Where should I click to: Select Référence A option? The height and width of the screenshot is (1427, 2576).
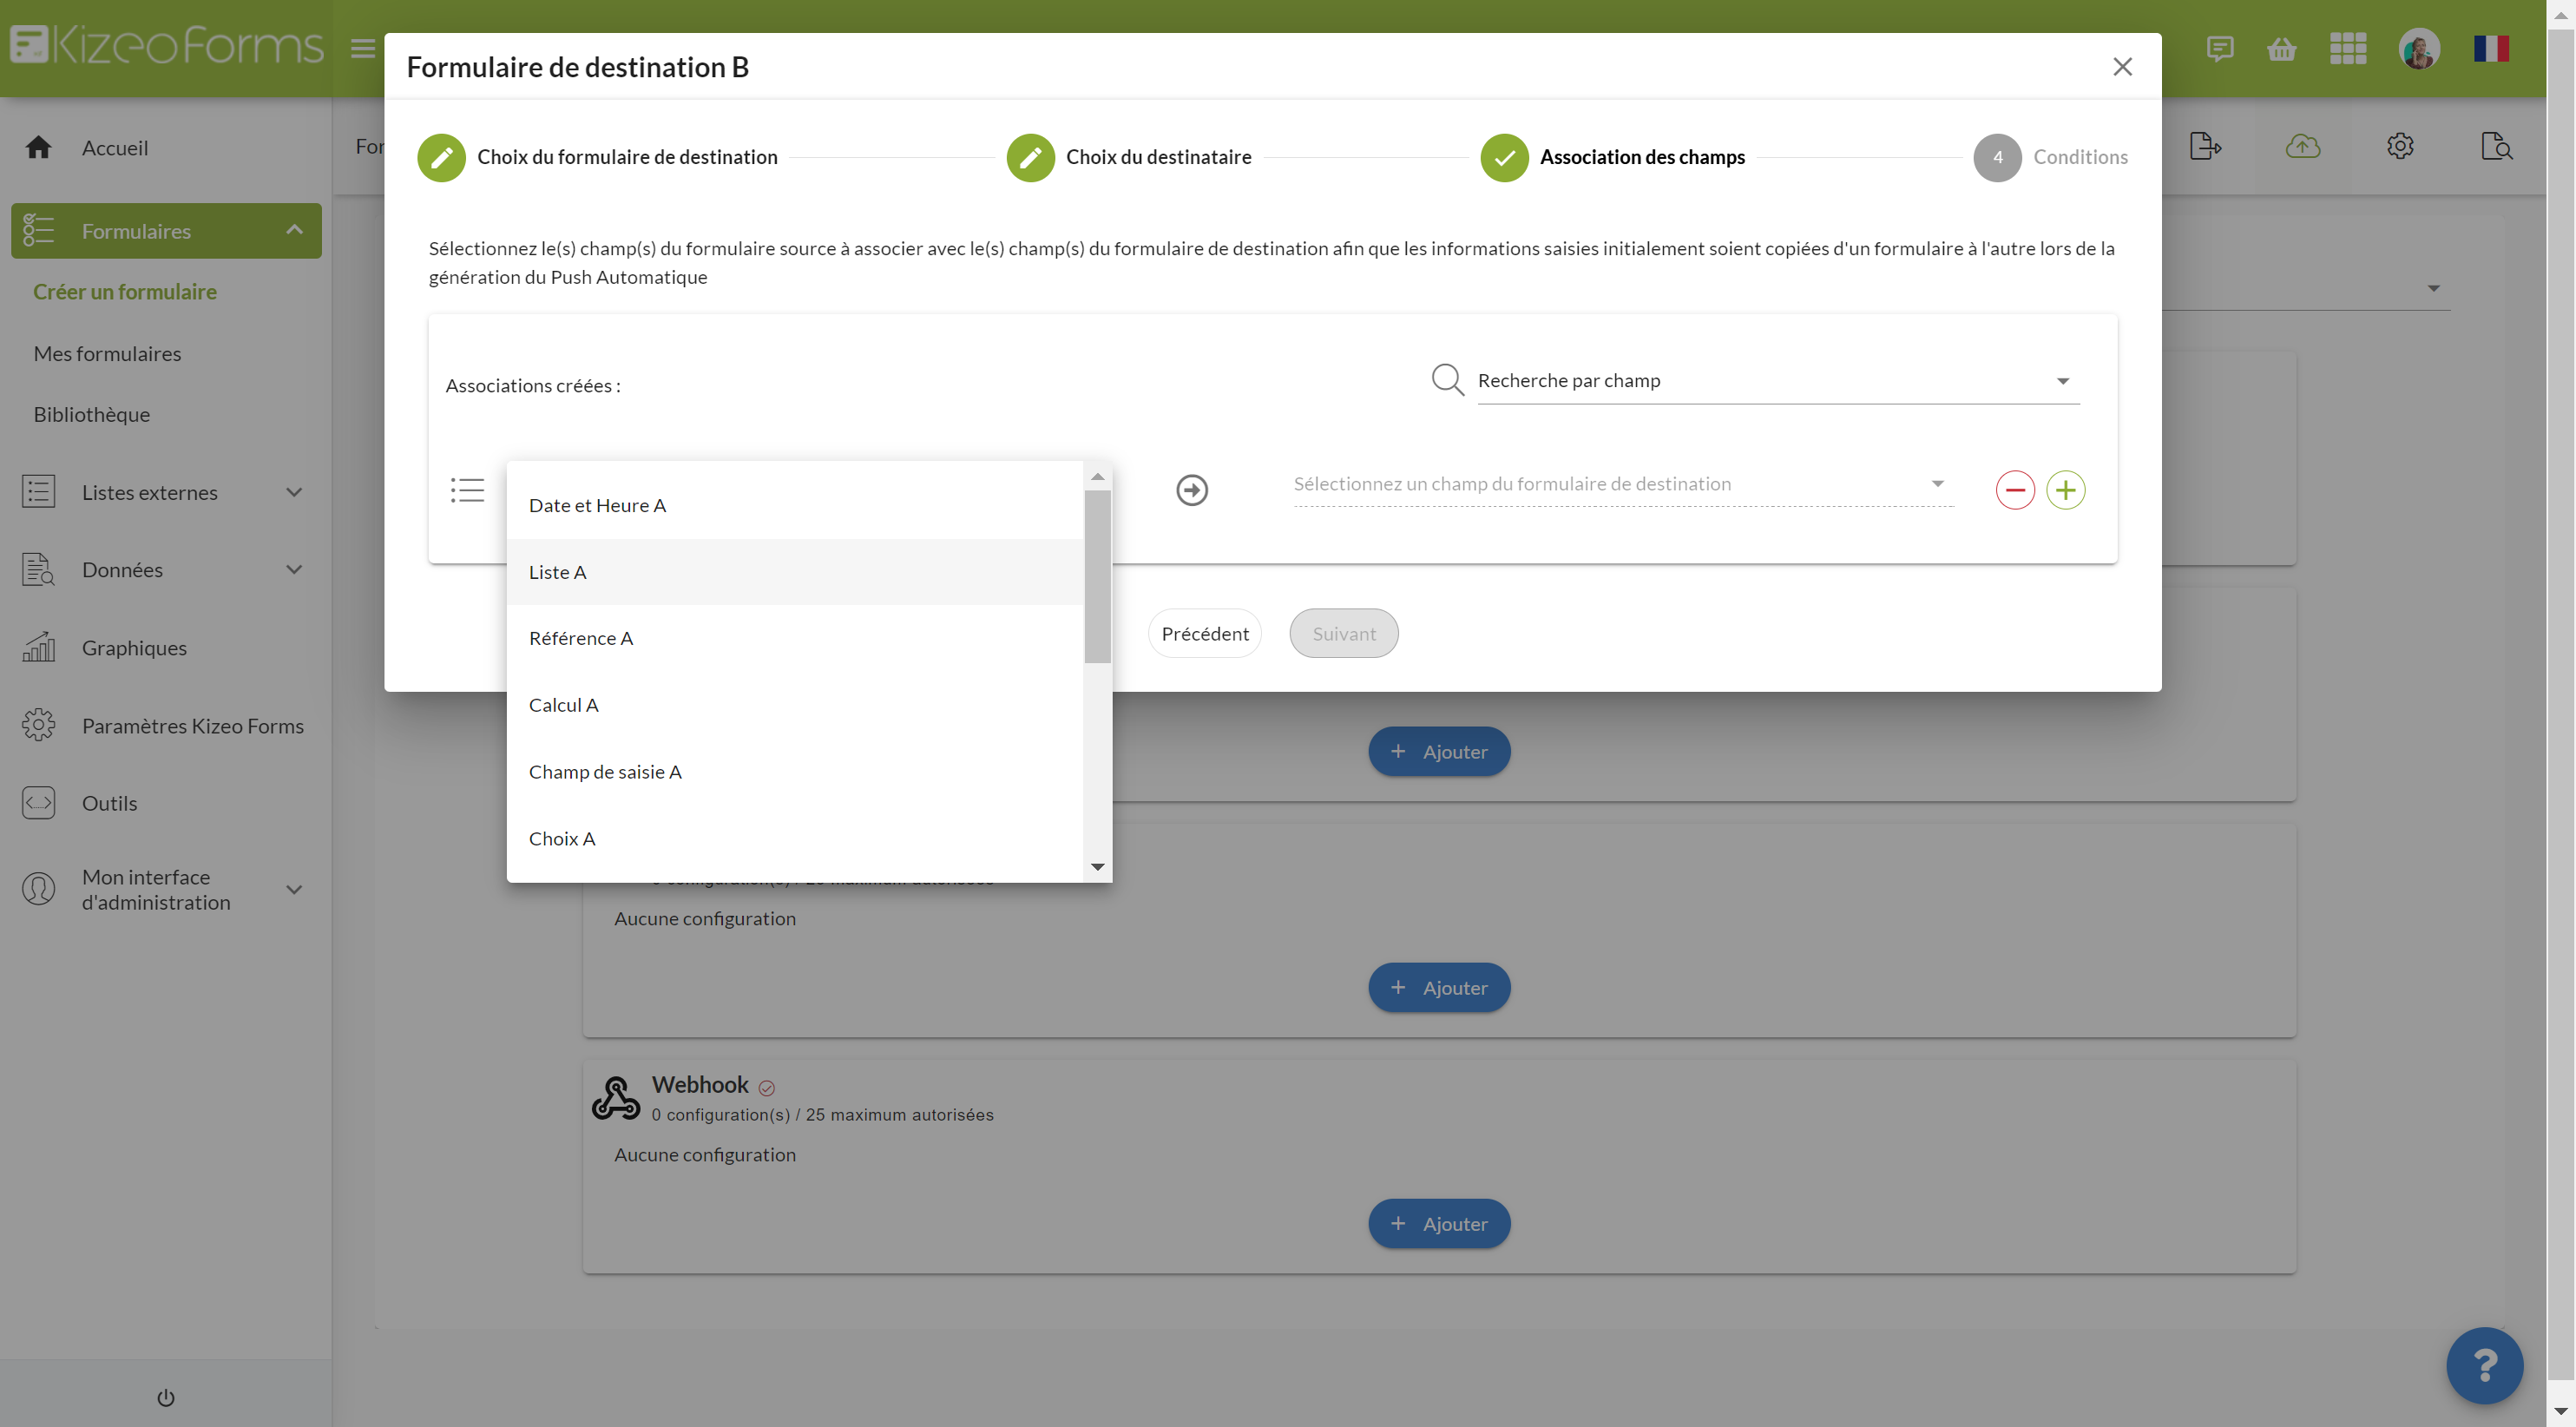pyautogui.click(x=795, y=638)
